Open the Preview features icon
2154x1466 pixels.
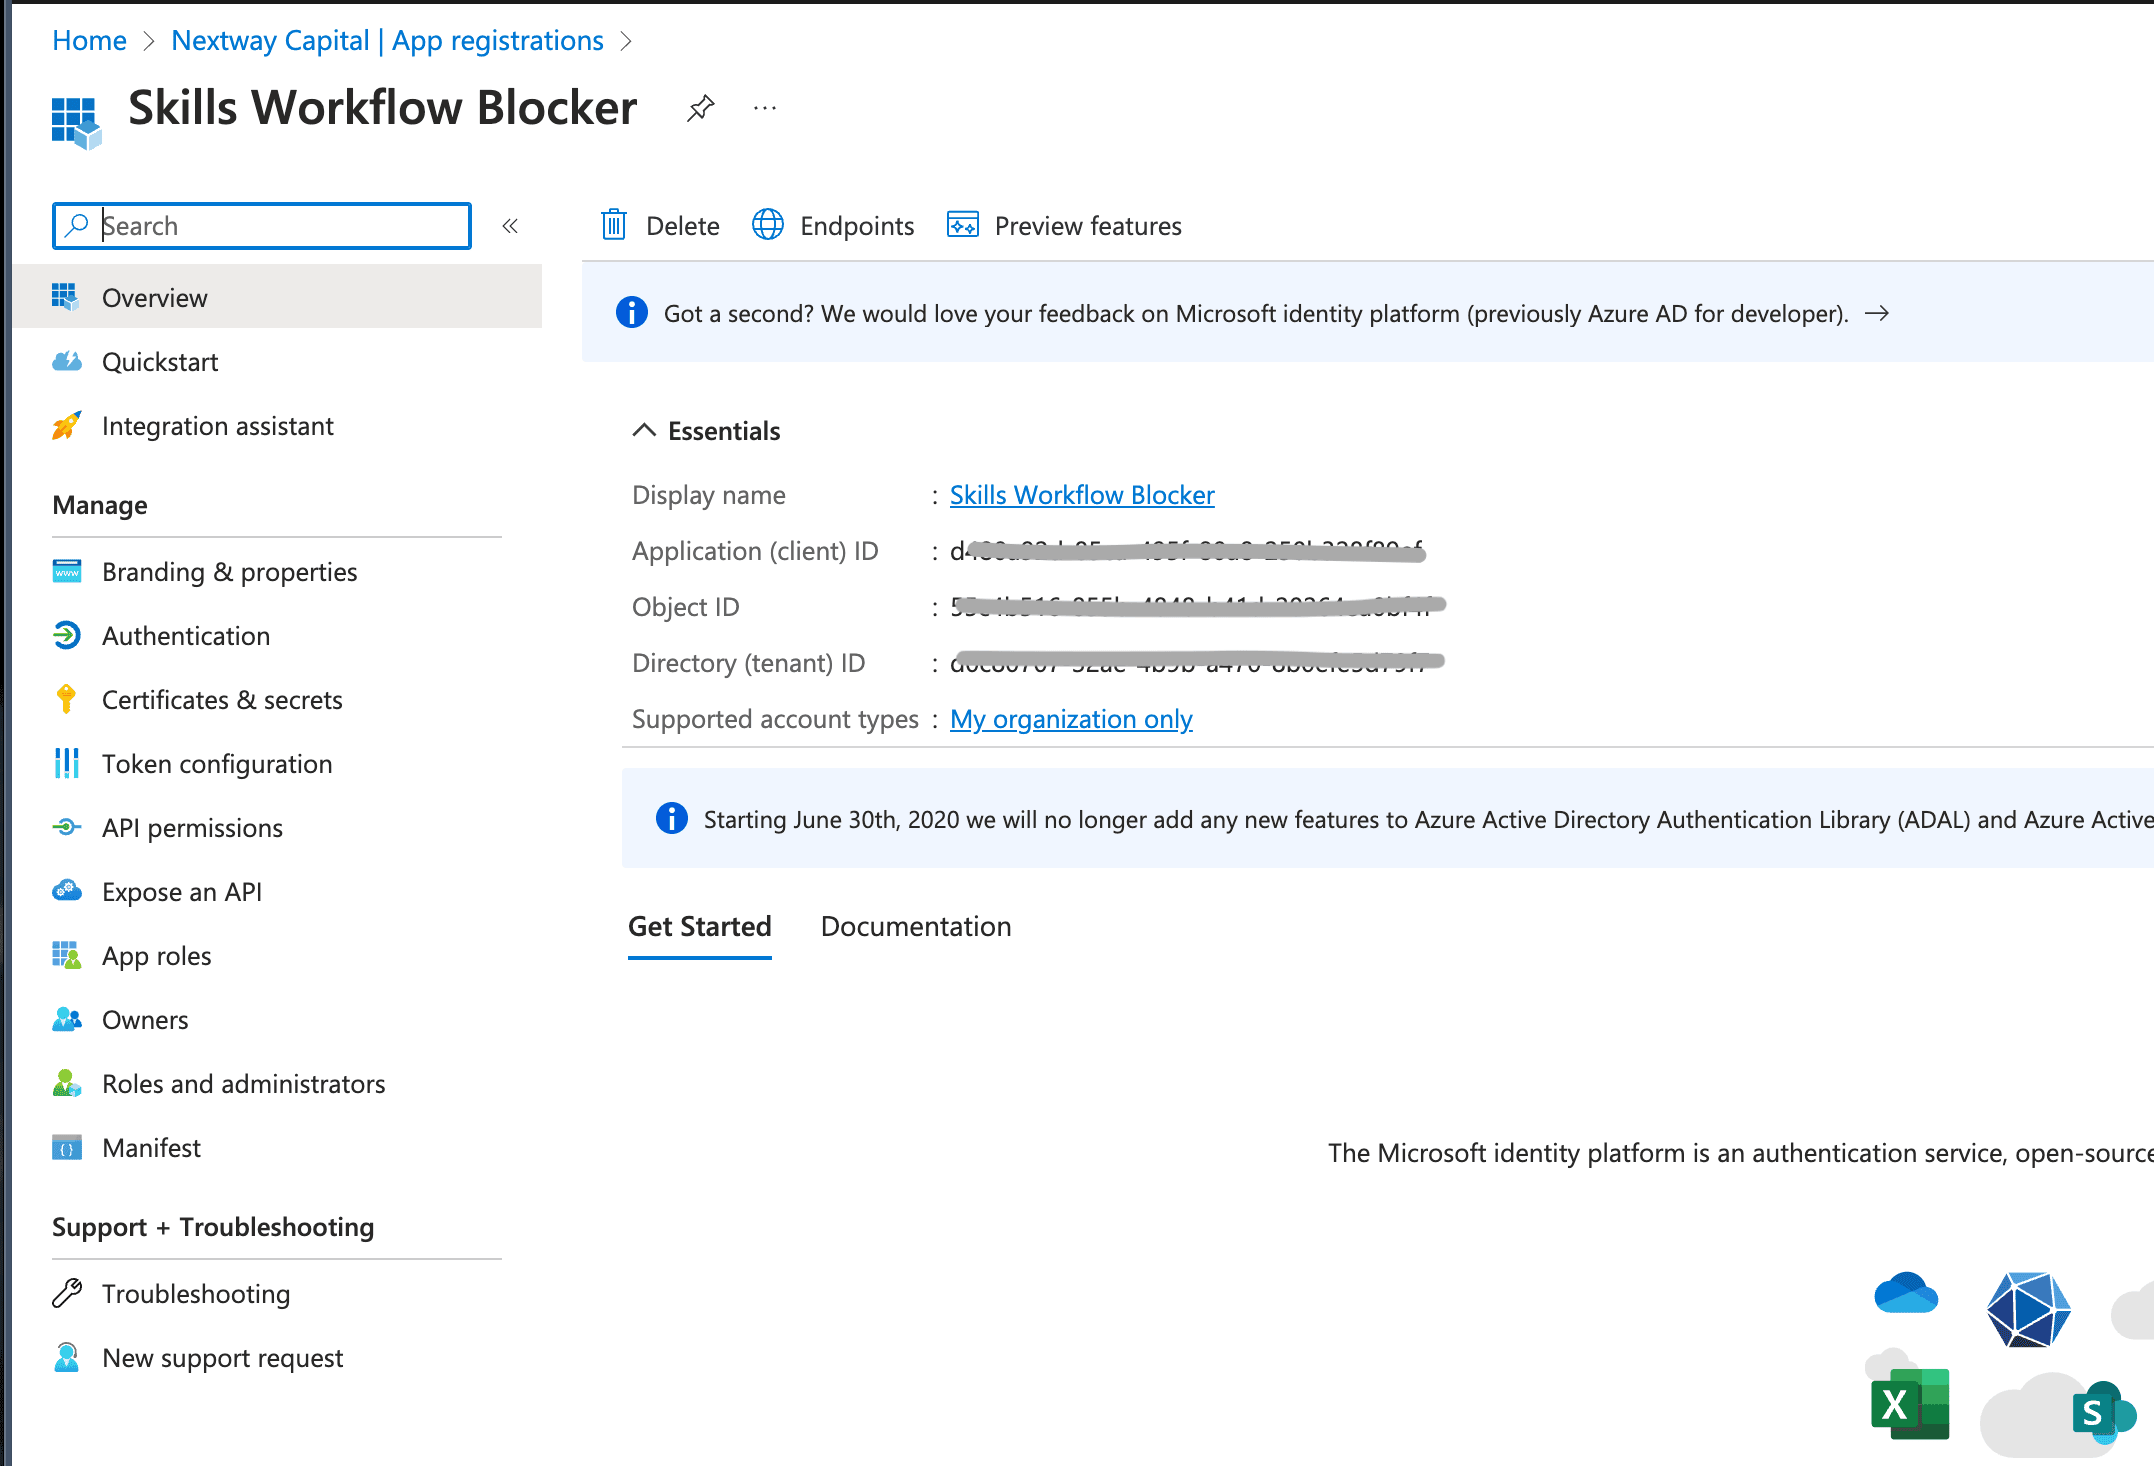click(962, 225)
